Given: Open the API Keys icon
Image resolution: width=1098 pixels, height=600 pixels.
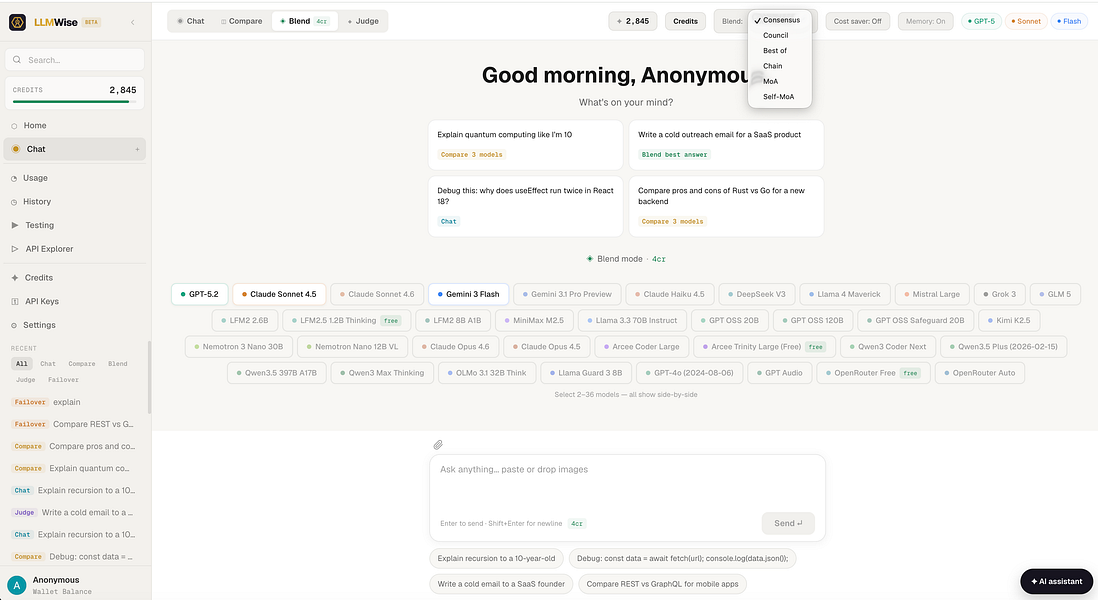Looking at the screenshot, I should pos(15,301).
